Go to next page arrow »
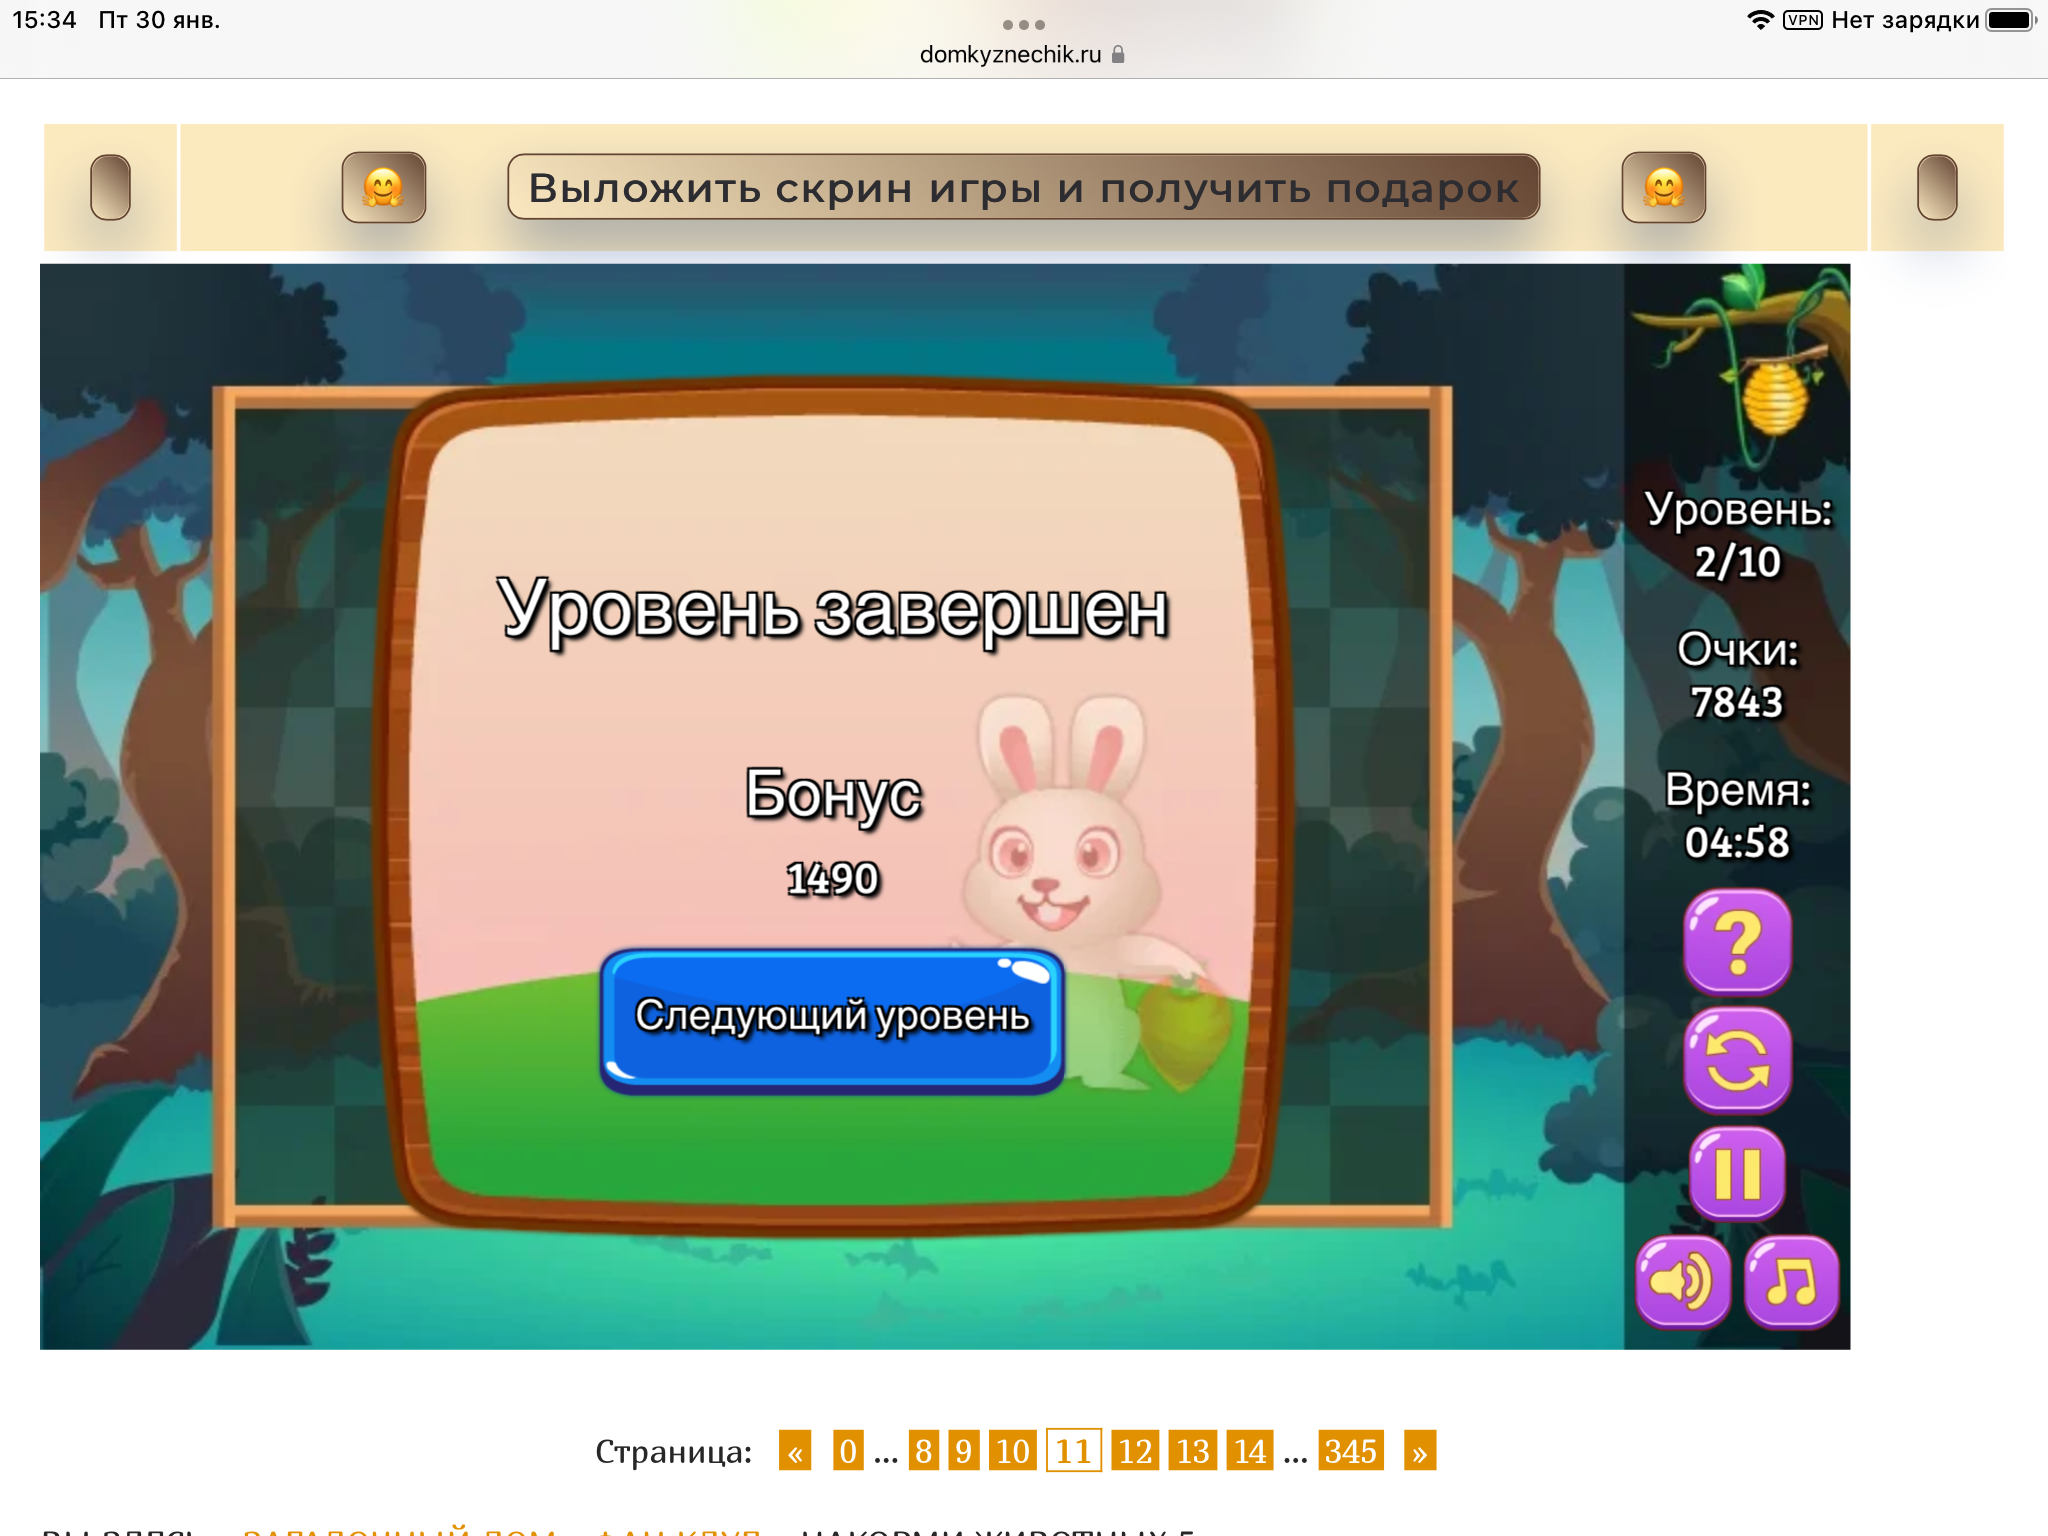The height and width of the screenshot is (1536, 2048). pyautogui.click(x=1419, y=1451)
